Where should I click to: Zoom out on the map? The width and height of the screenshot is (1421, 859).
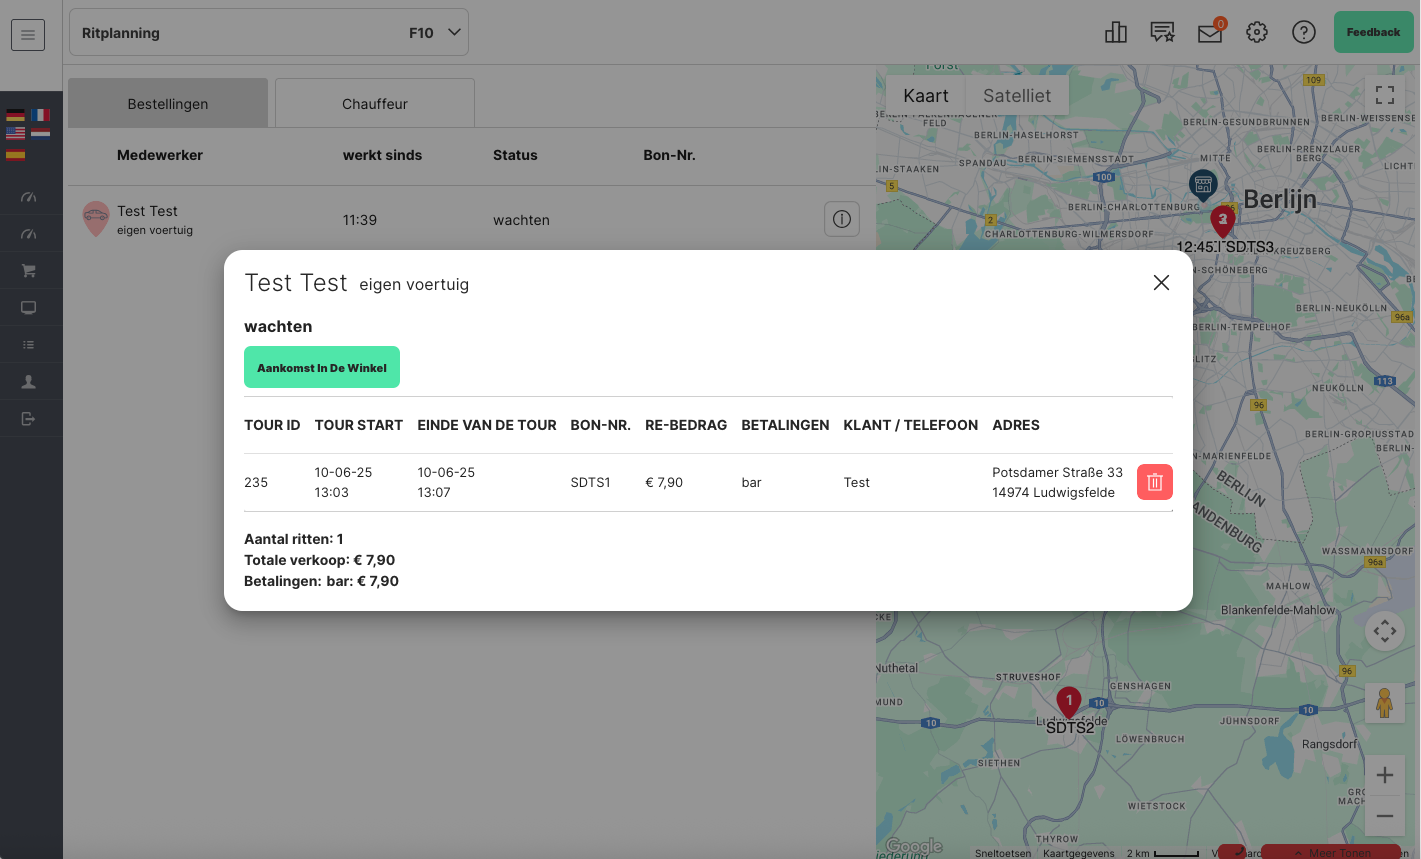coord(1385,816)
